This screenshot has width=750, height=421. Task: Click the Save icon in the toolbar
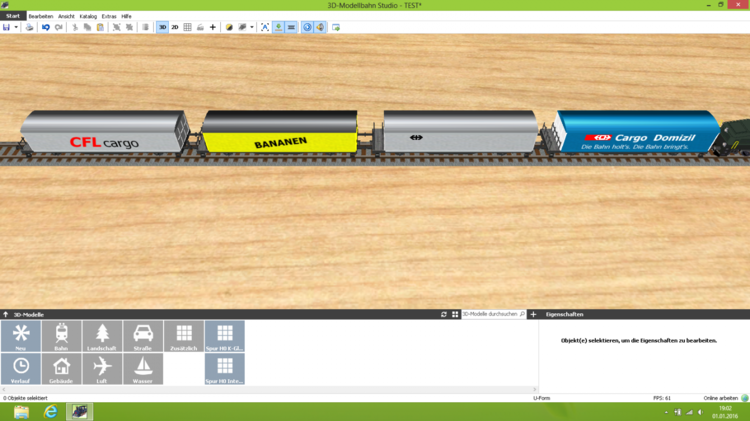[x=6, y=27]
